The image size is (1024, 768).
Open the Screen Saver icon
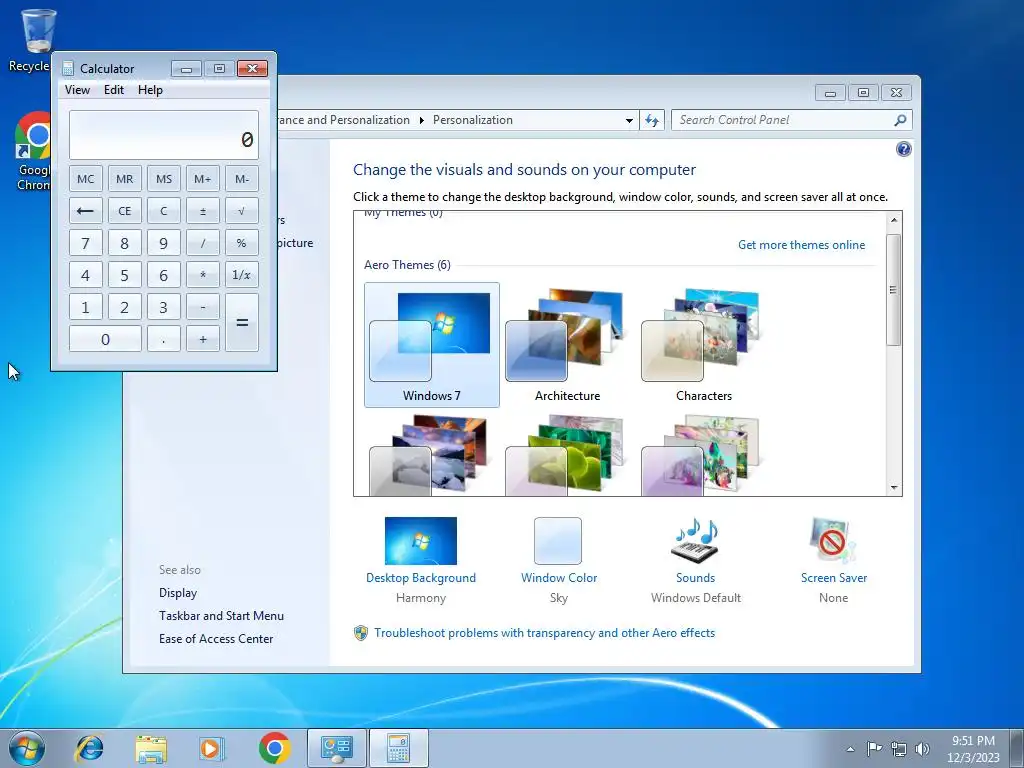833,541
